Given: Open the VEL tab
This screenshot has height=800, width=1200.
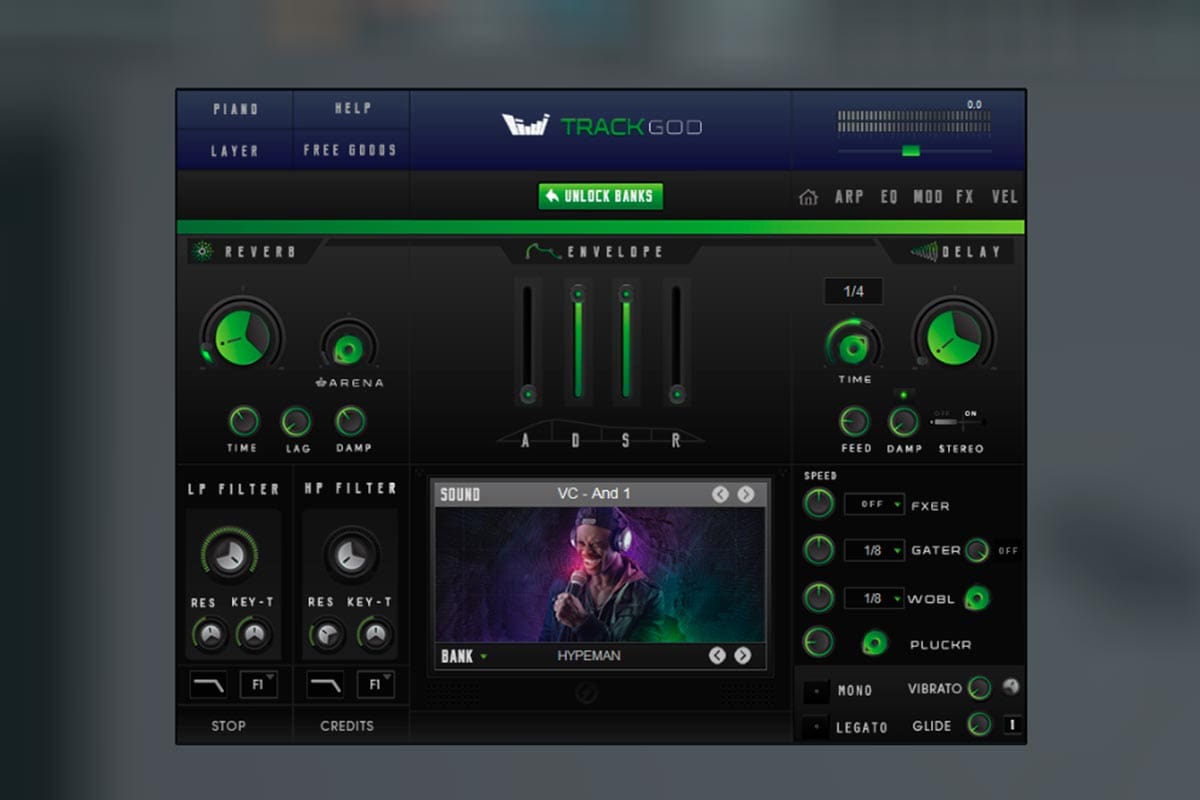Looking at the screenshot, I should pyautogui.click(x=1005, y=197).
